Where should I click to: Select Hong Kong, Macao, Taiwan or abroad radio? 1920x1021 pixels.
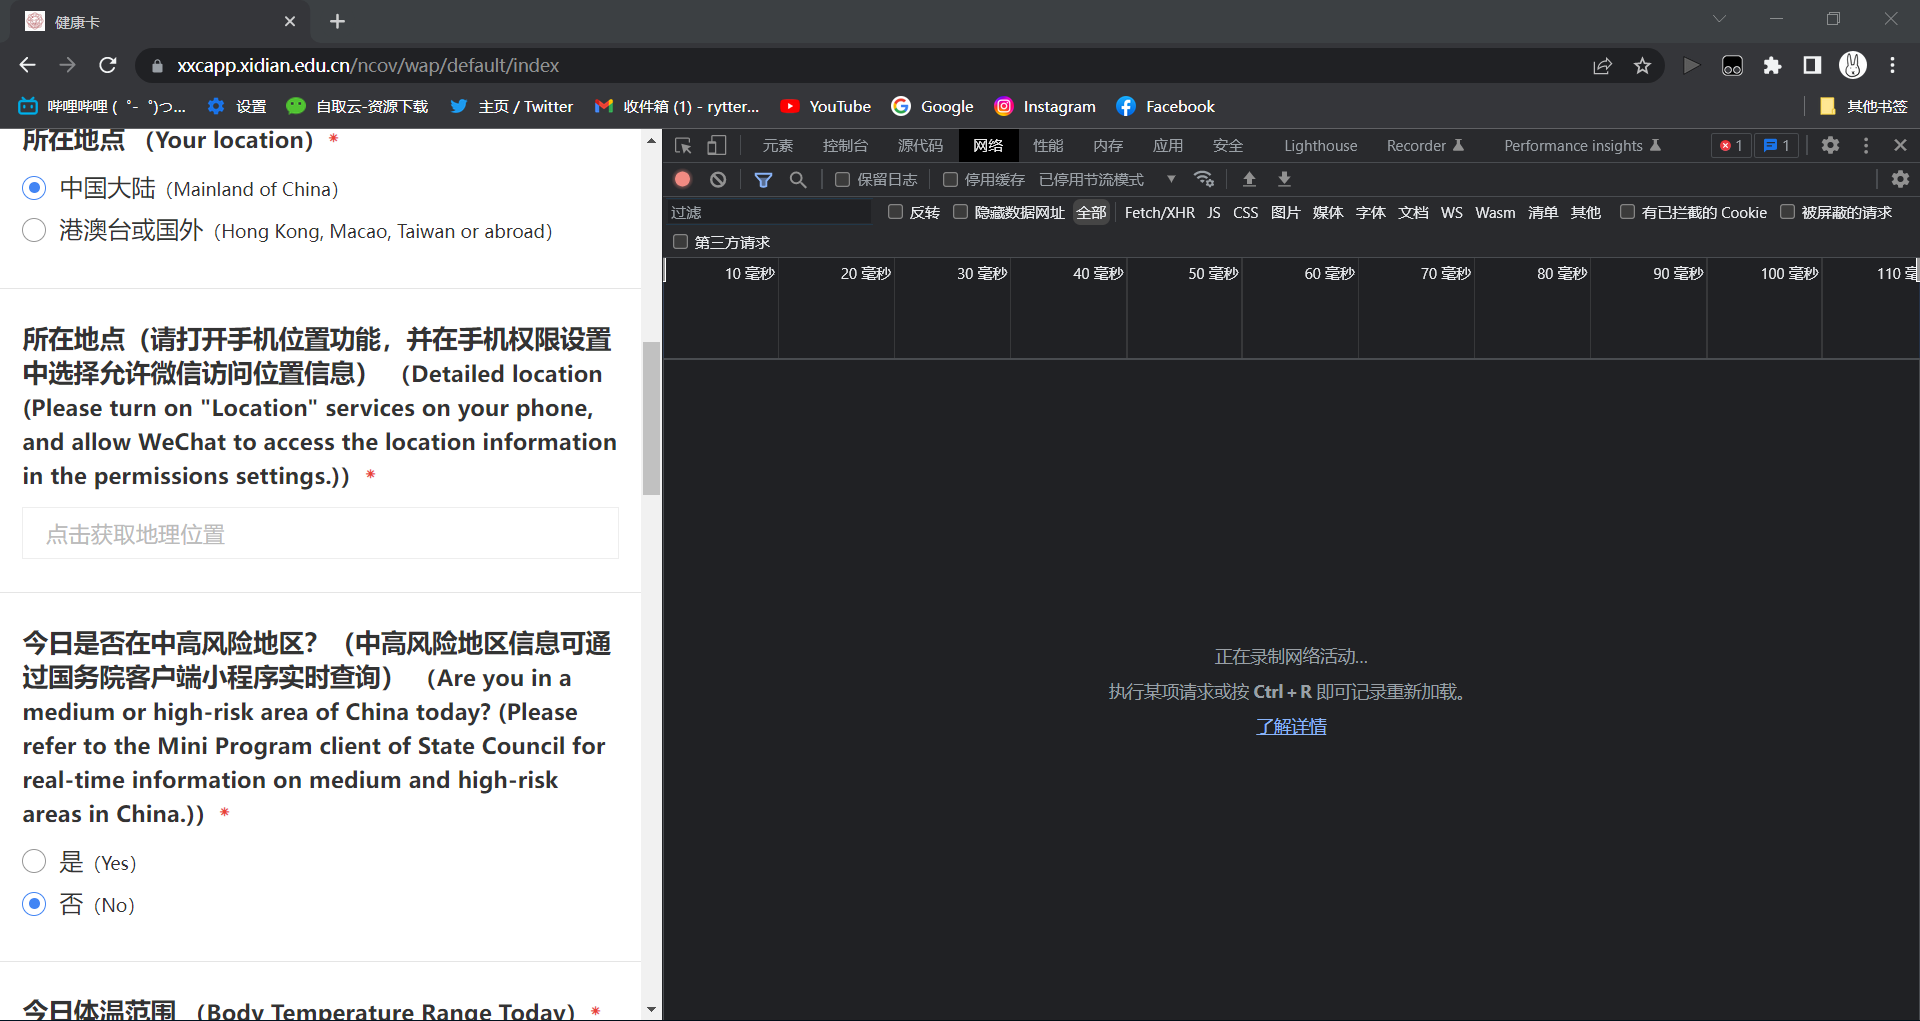(34, 230)
